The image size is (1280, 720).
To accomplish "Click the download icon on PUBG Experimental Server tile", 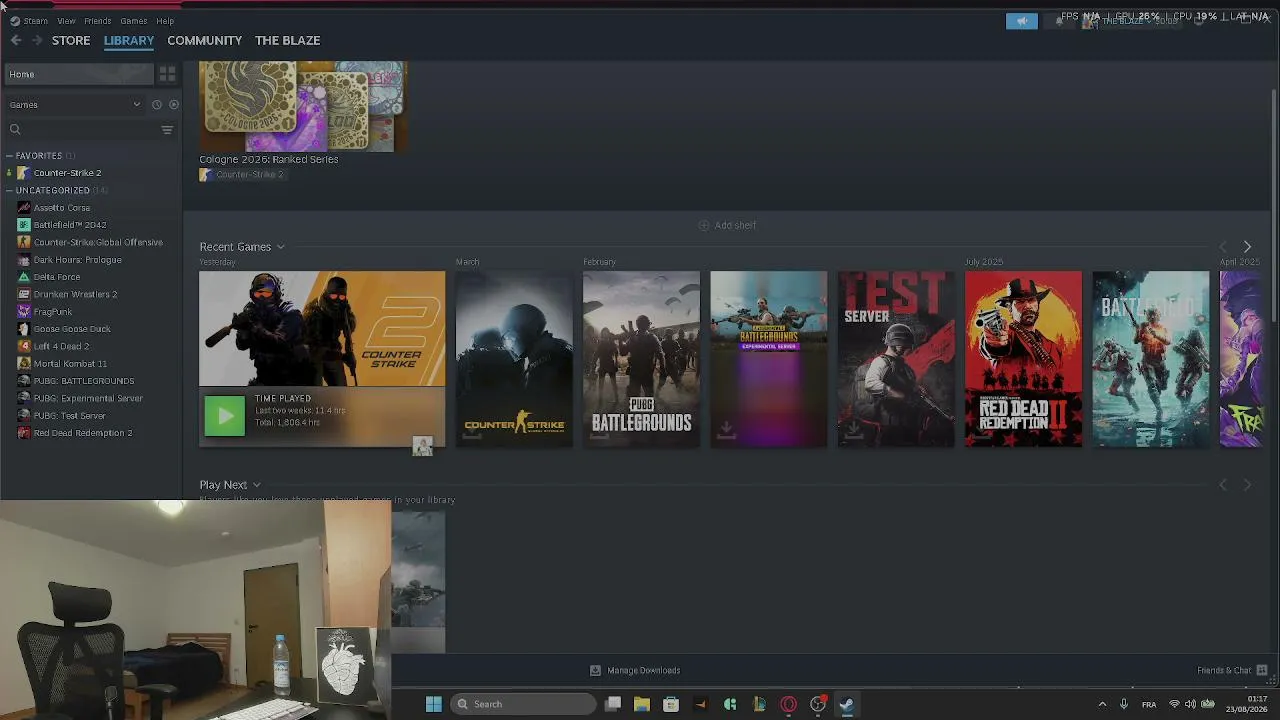I will click(727, 430).
